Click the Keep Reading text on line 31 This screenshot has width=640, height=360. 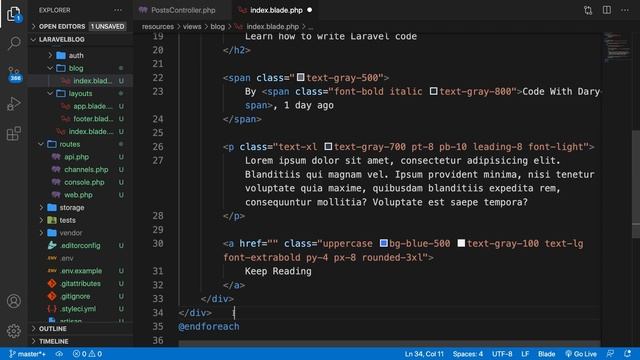click(278, 271)
